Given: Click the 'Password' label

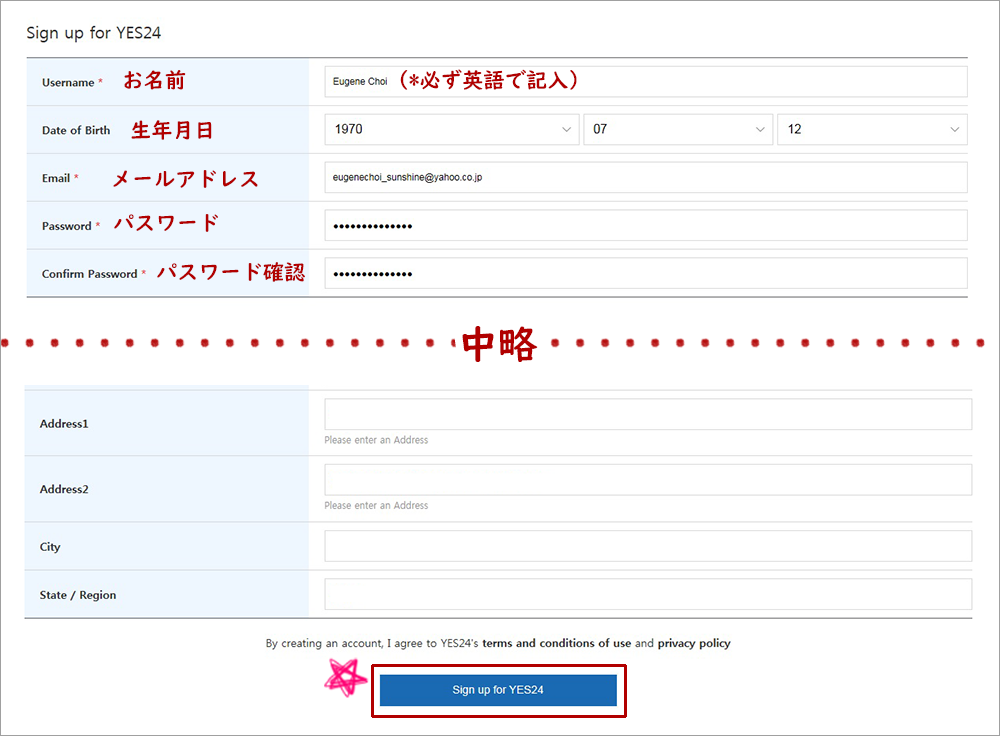Looking at the screenshot, I should point(66,226).
